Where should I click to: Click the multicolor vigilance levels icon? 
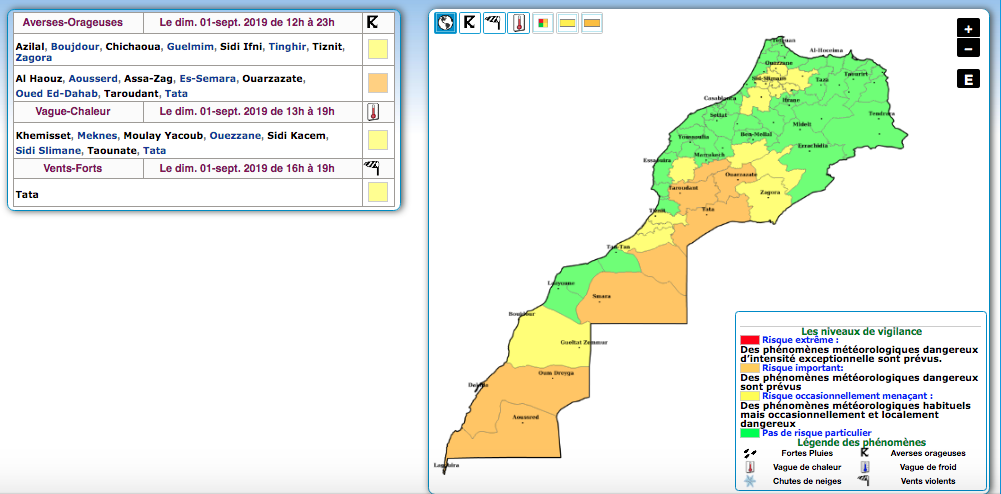[x=543, y=23]
